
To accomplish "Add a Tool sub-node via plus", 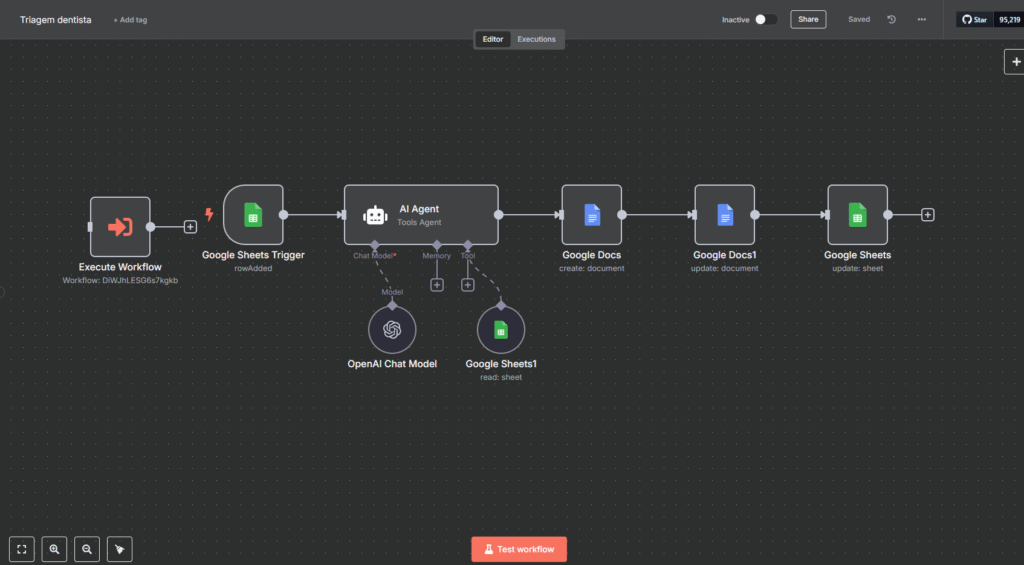I will point(467,285).
